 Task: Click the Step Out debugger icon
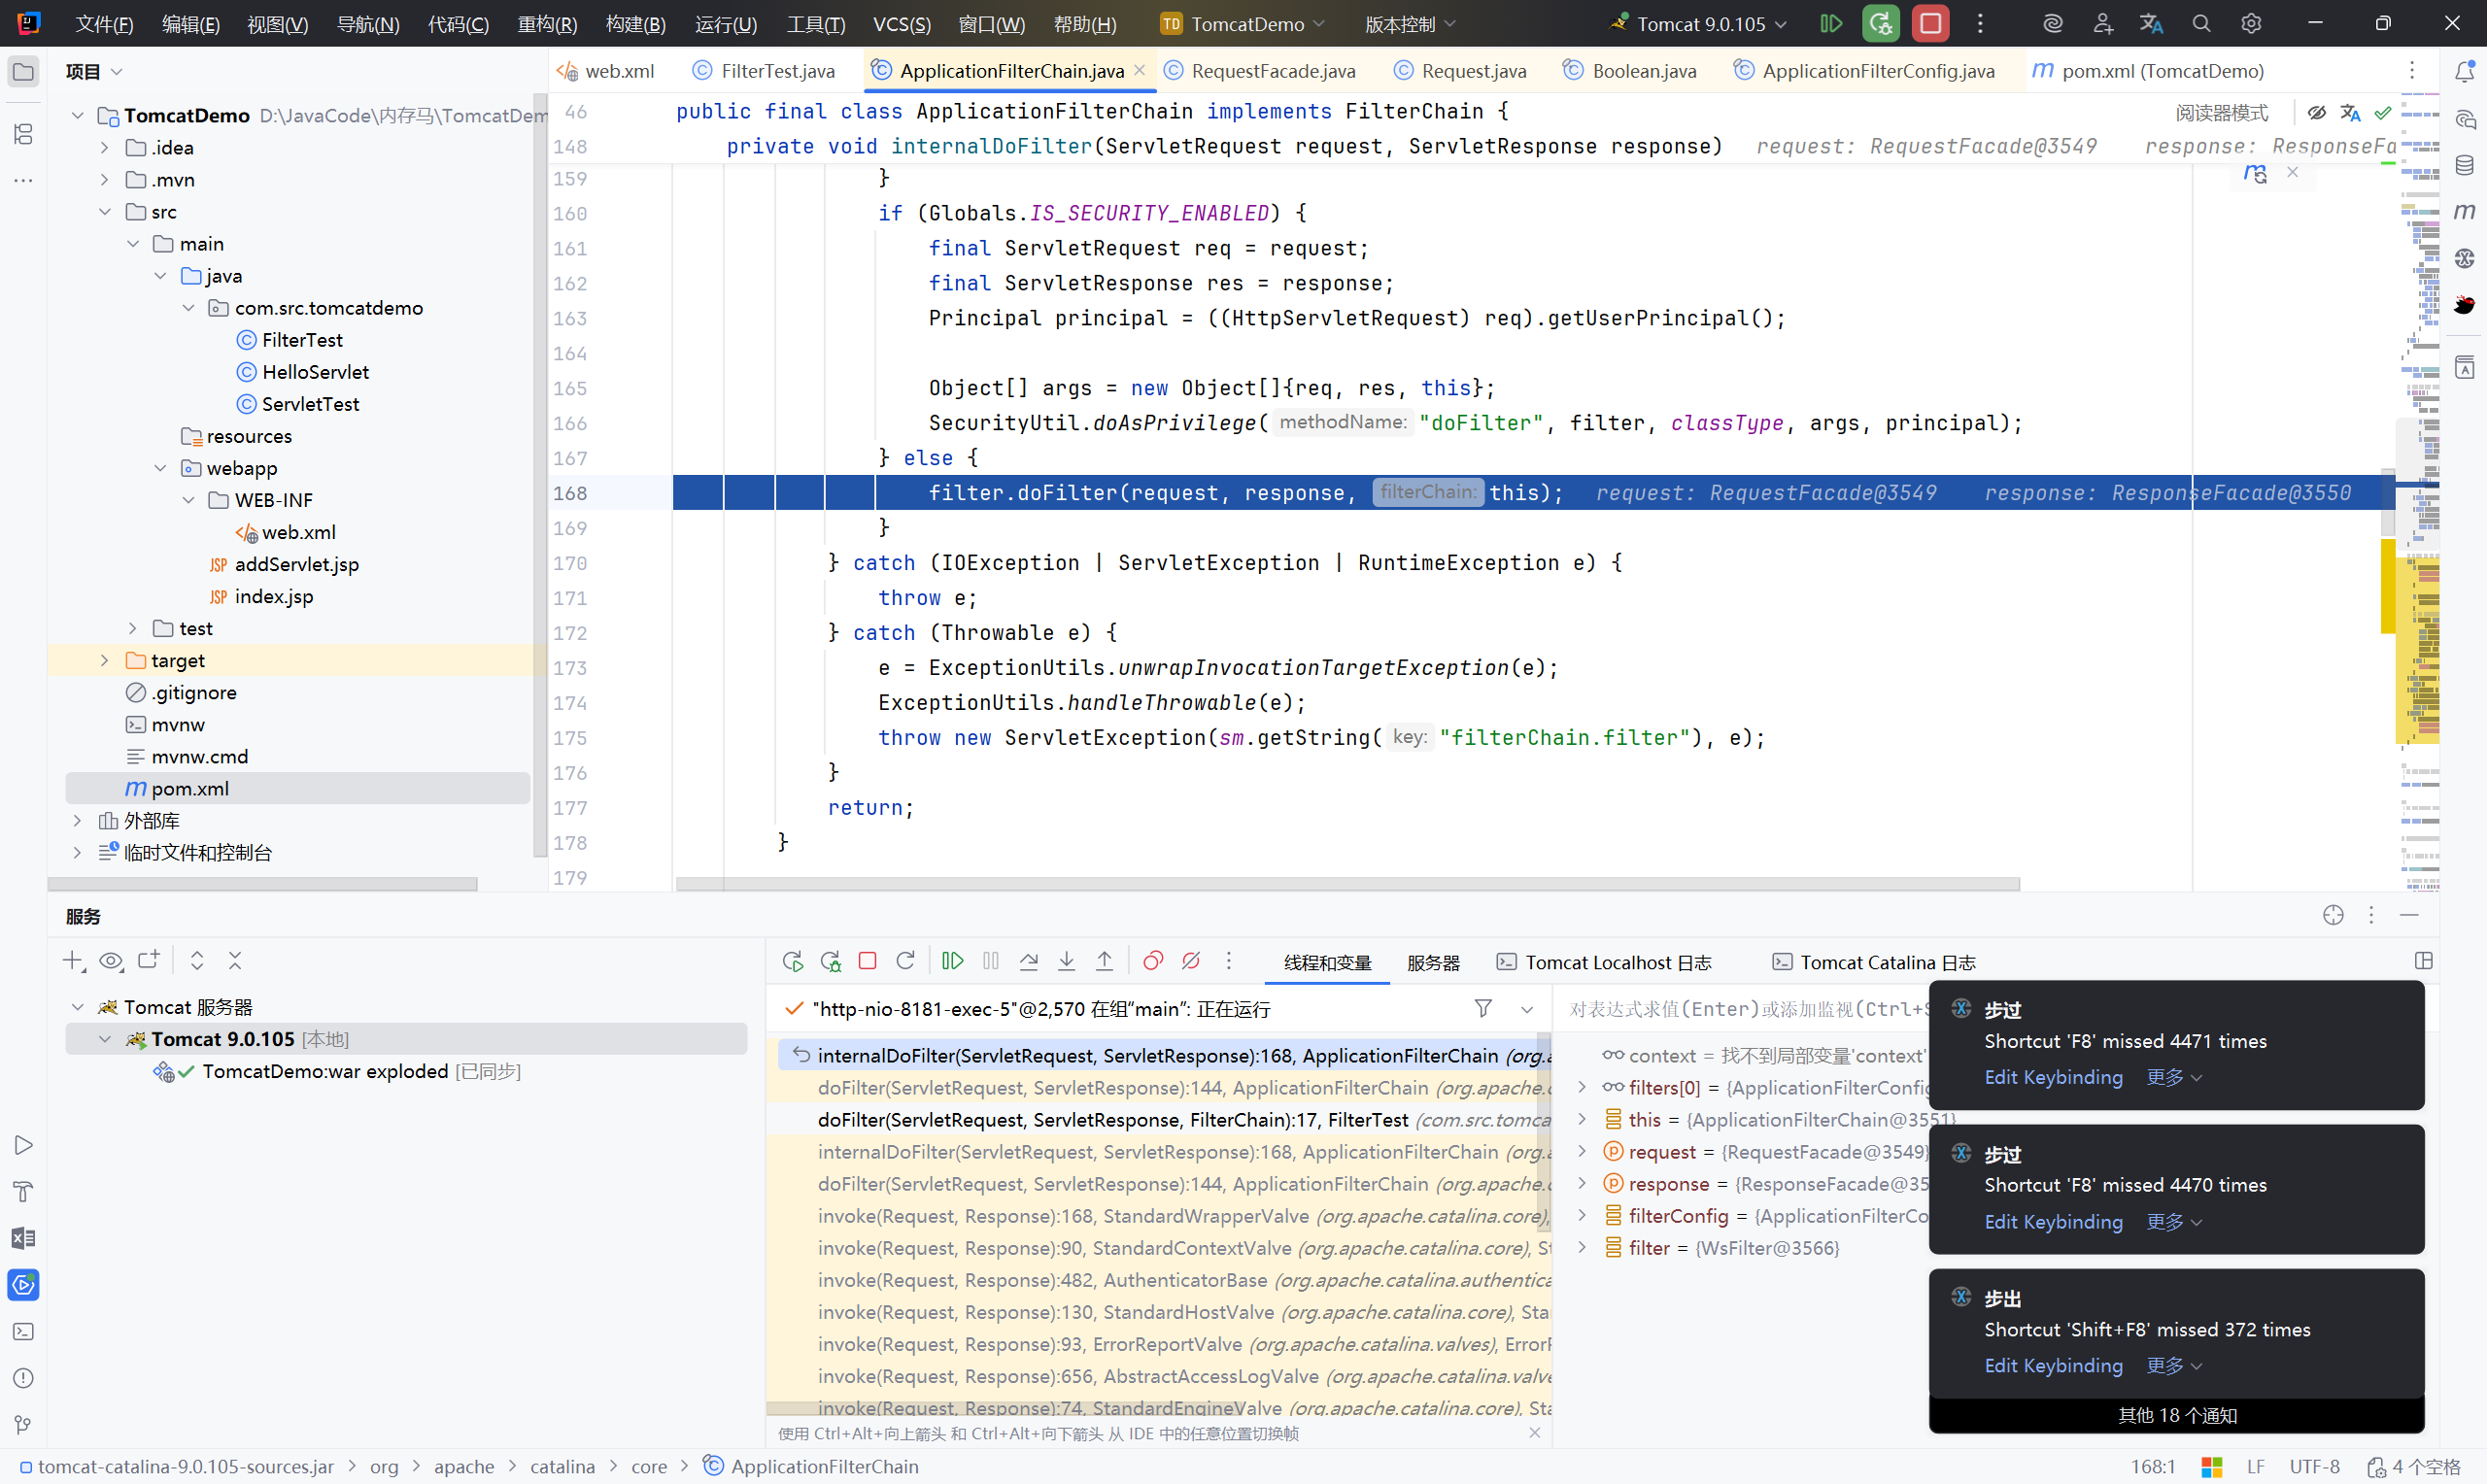click(x=1104, y=961)
